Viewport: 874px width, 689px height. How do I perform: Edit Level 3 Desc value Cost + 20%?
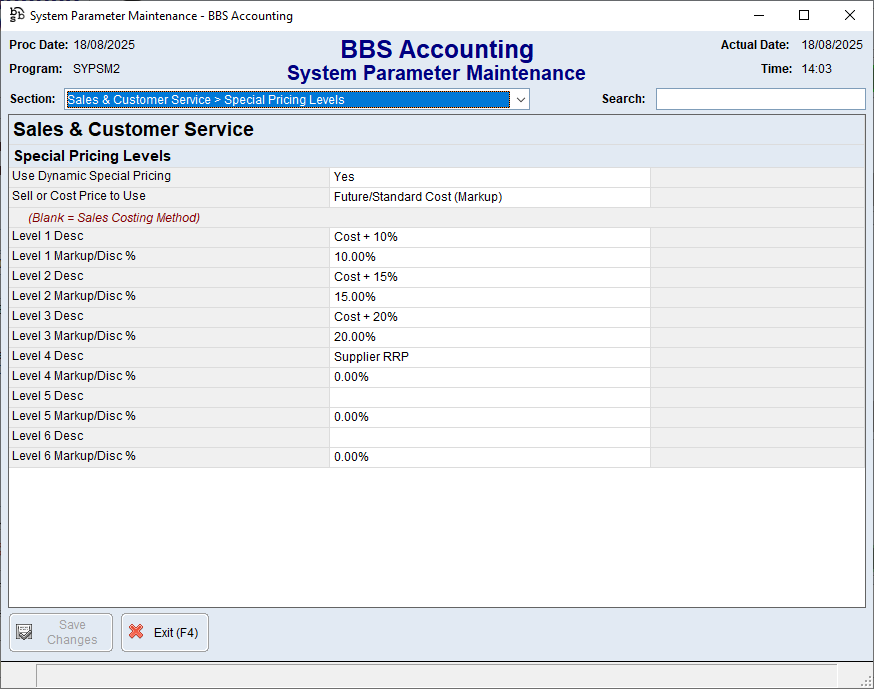point(489,317)
